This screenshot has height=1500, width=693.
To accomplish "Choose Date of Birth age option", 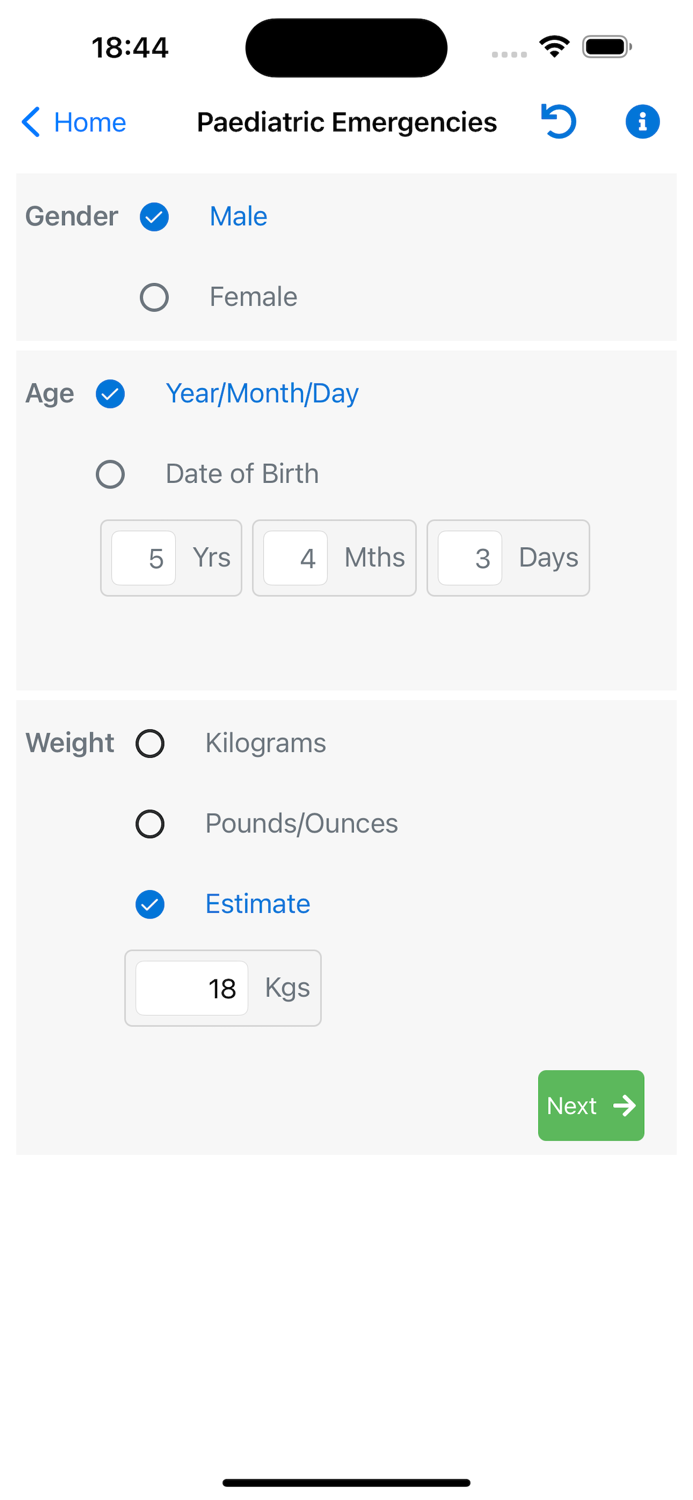I will point(111,474).
